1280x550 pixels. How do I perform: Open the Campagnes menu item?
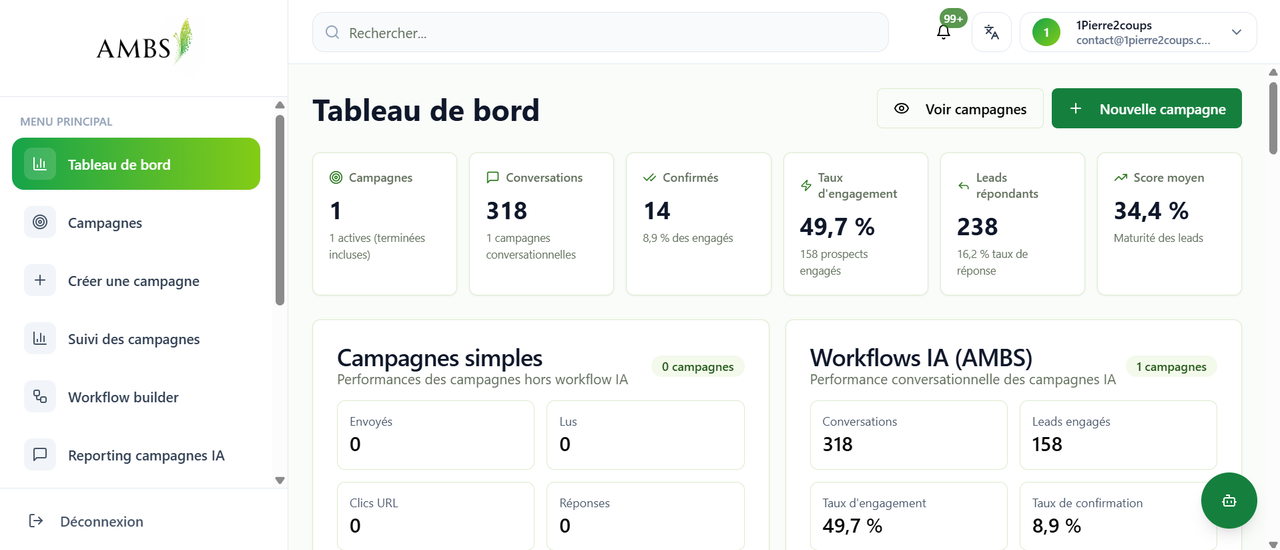[136, 222]
